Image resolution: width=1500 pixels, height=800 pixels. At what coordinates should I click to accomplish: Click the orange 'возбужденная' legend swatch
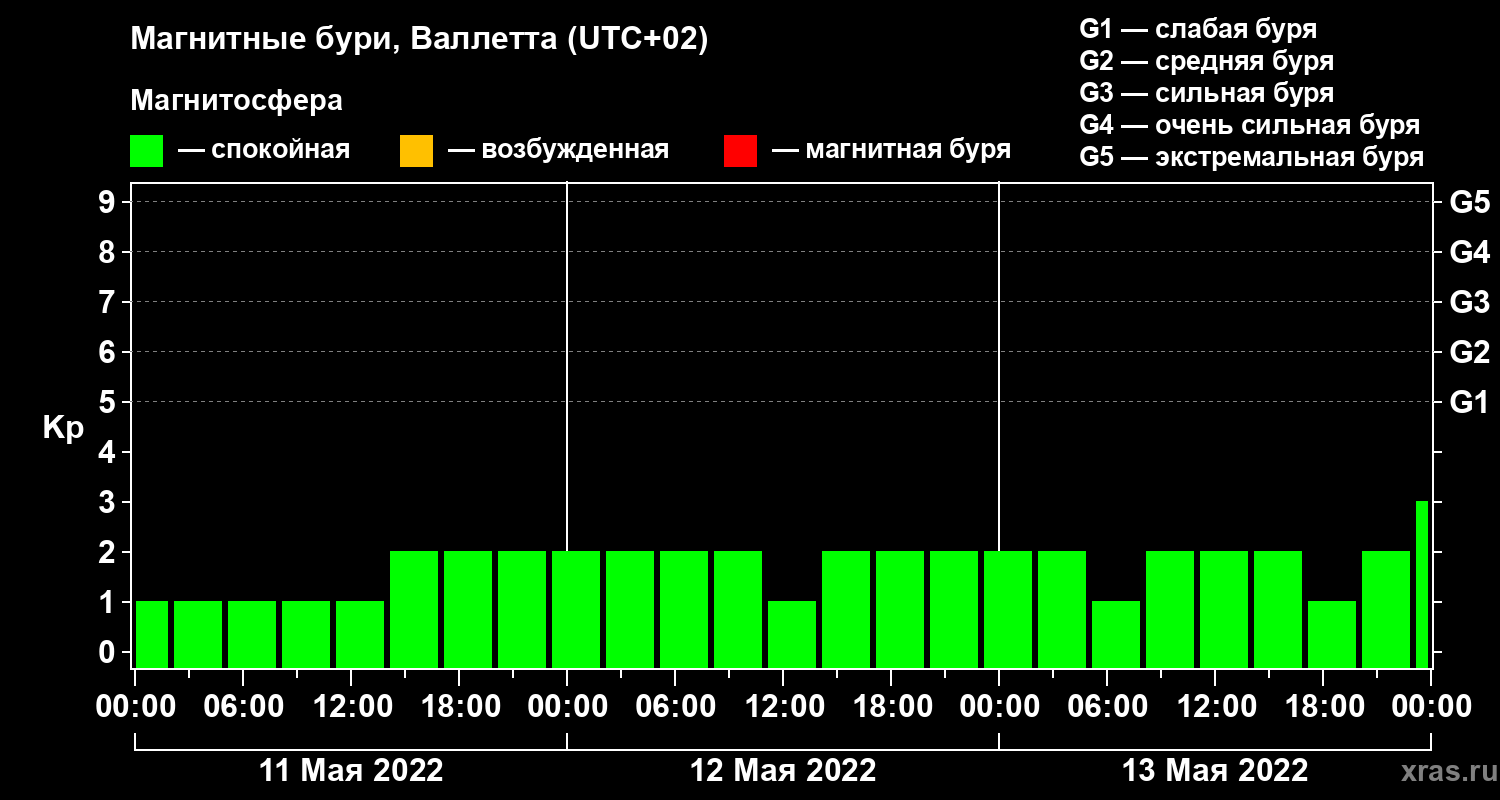(x=416, y=151)
